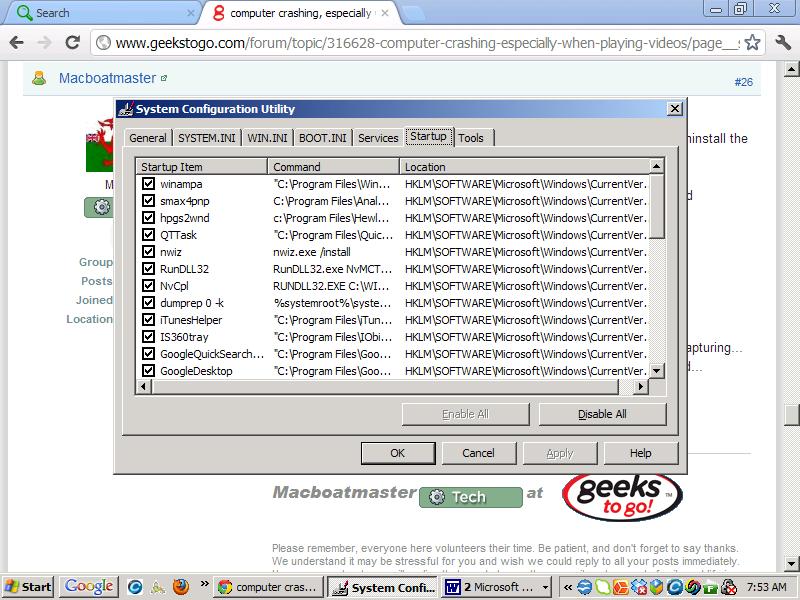Sort by the Startup Item column header

(x=202, y=166)
